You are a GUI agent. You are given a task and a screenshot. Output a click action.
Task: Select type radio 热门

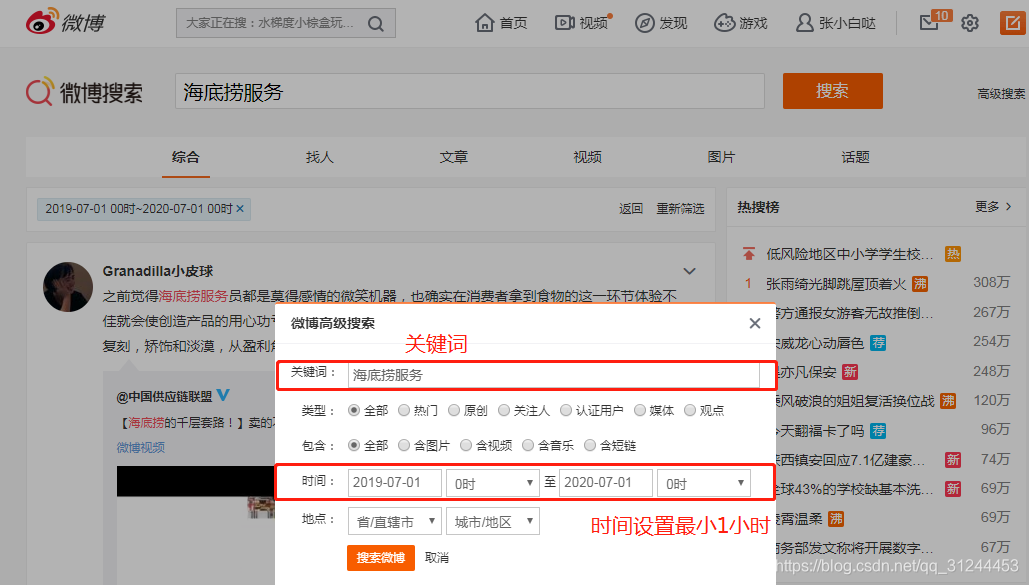pos(404,410)
